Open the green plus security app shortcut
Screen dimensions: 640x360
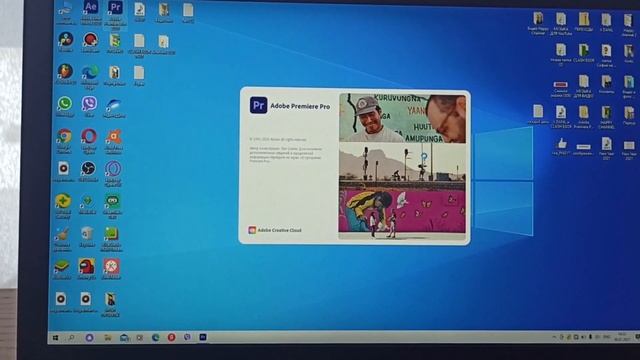pyautogui.click(x=63, y=201)
